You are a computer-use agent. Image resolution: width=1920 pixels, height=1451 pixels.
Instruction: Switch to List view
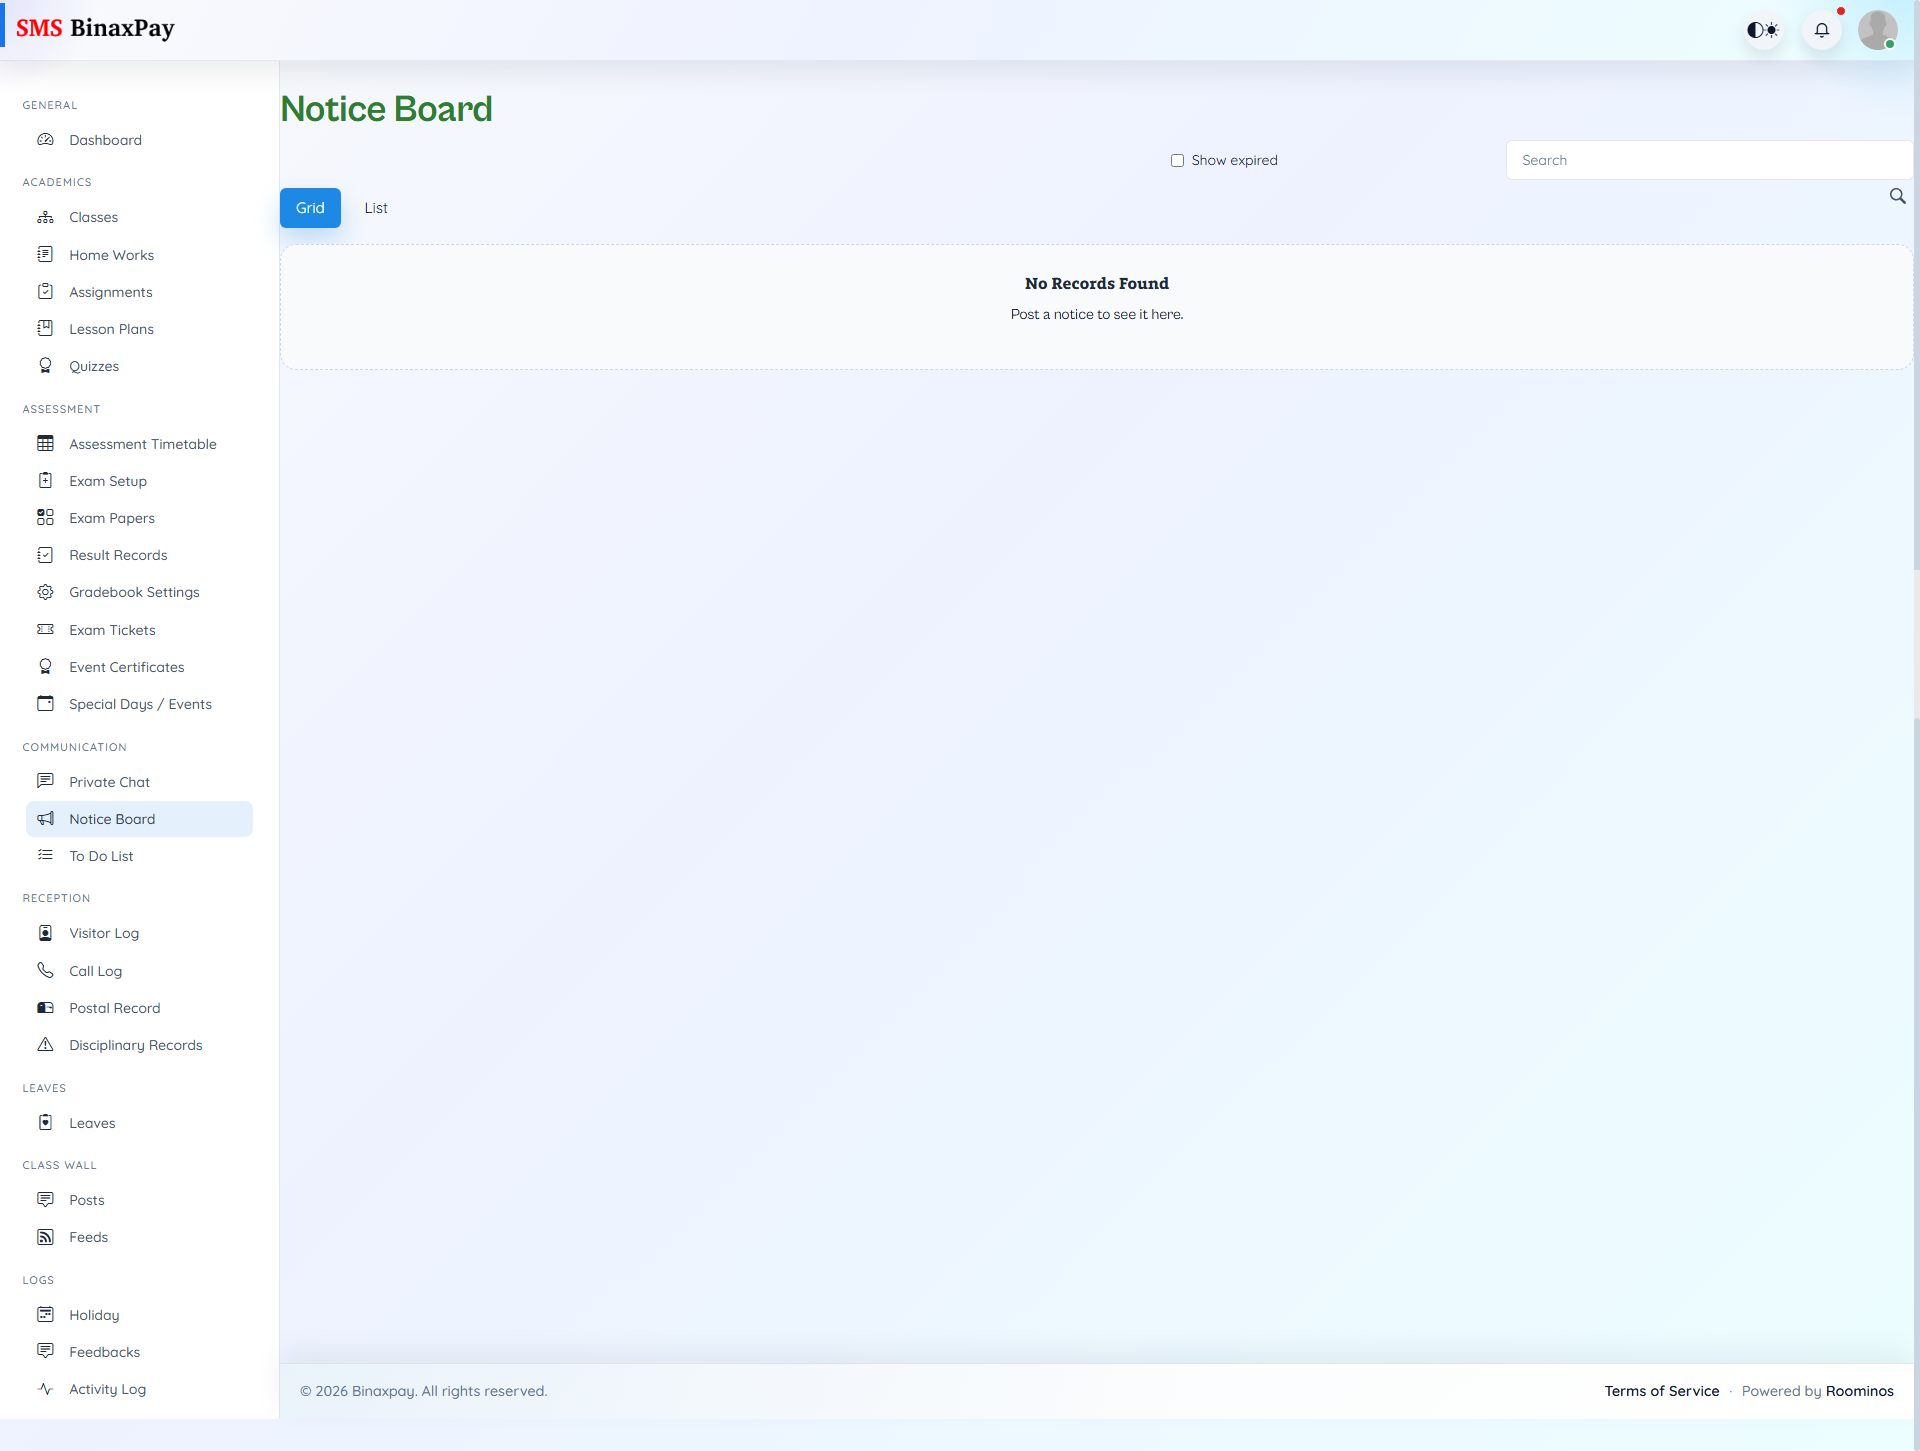click(376, 208)
